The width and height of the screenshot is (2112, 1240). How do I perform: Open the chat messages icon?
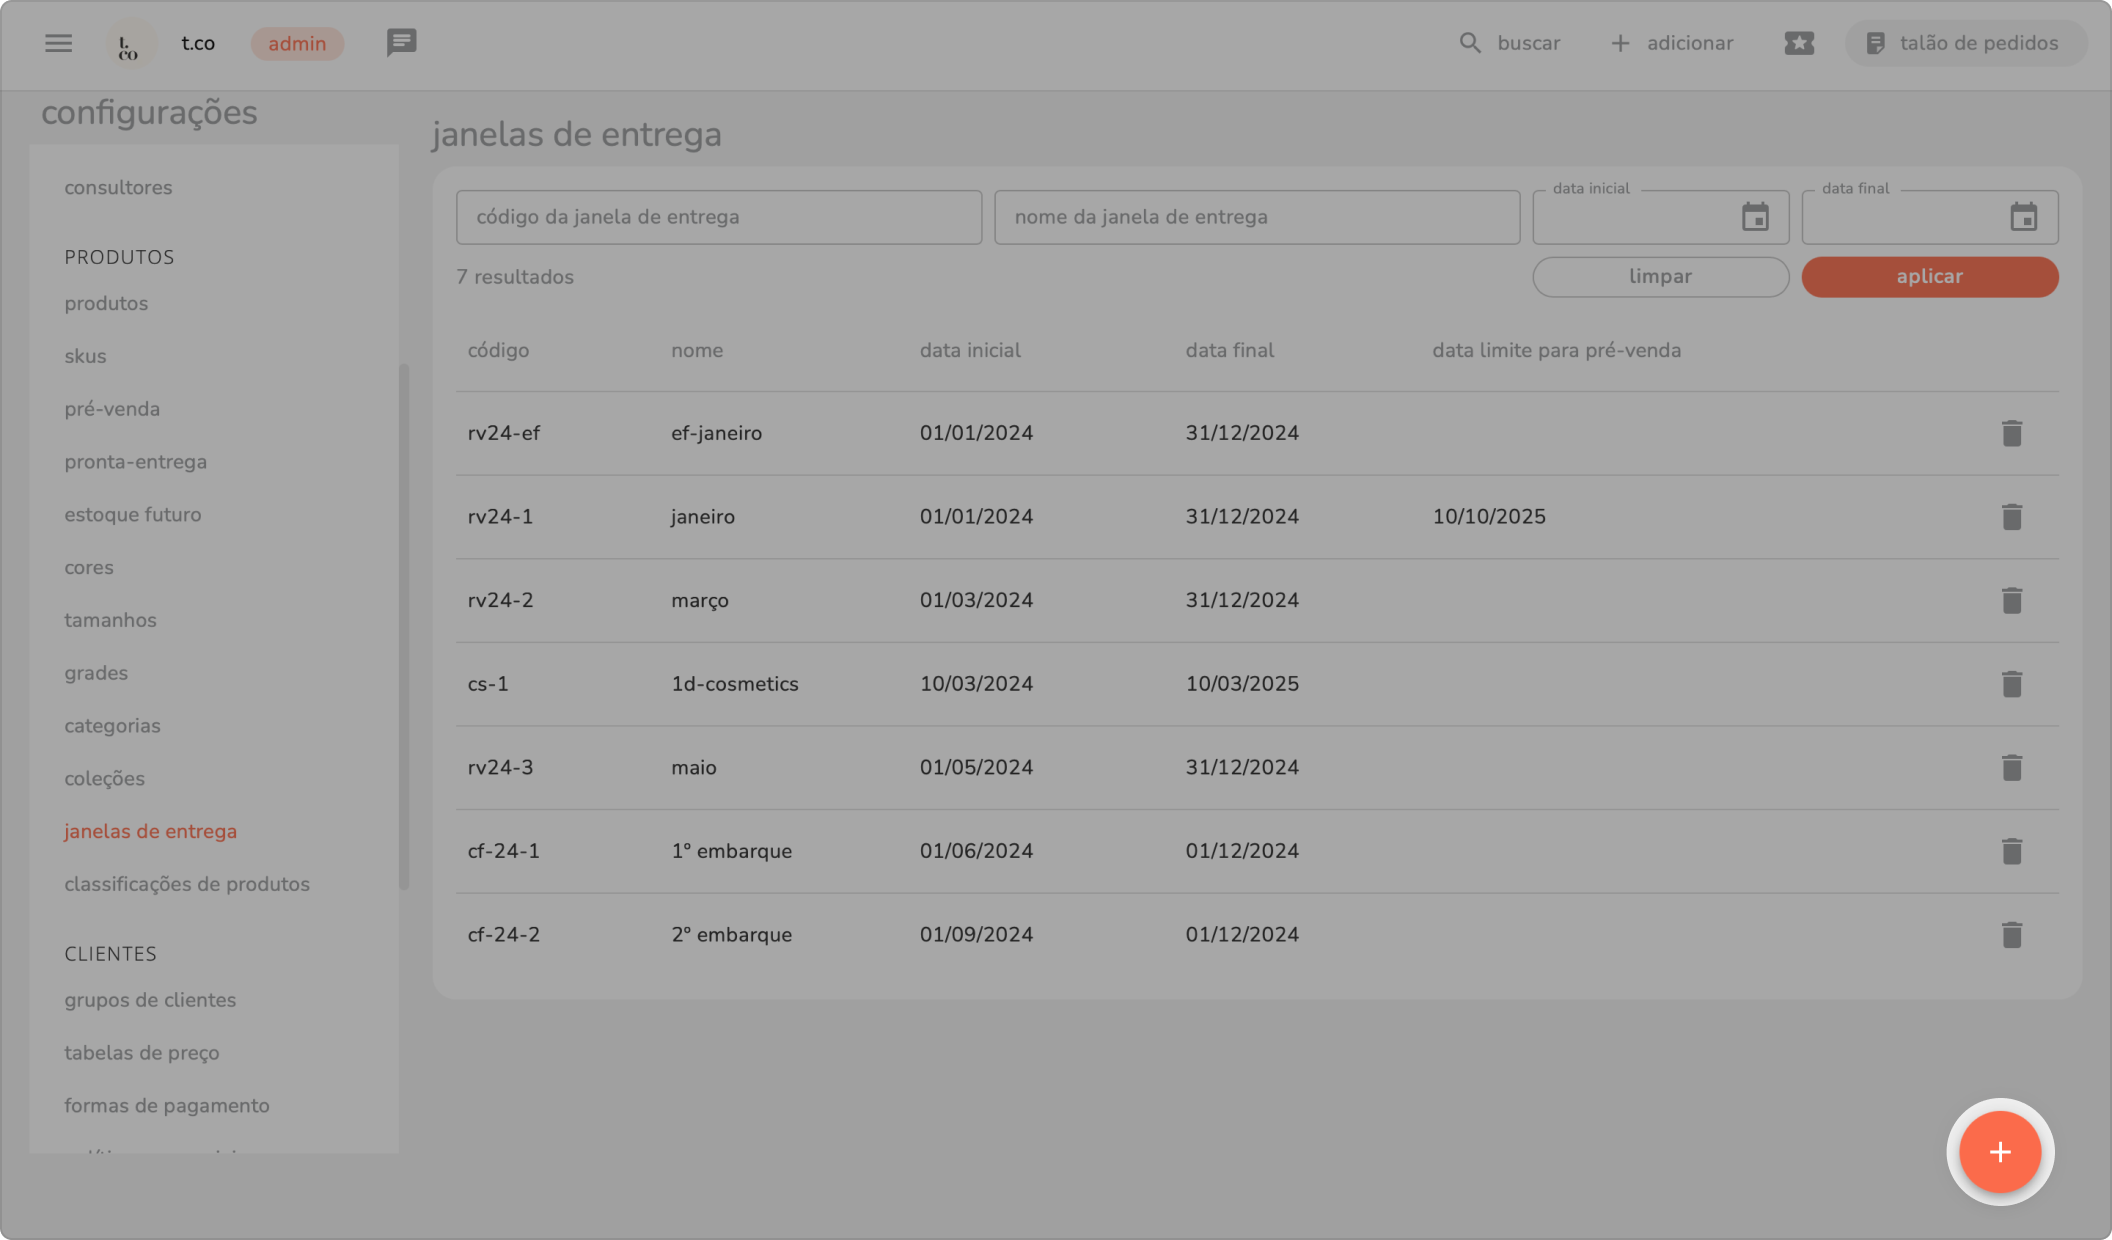point(401,43)
